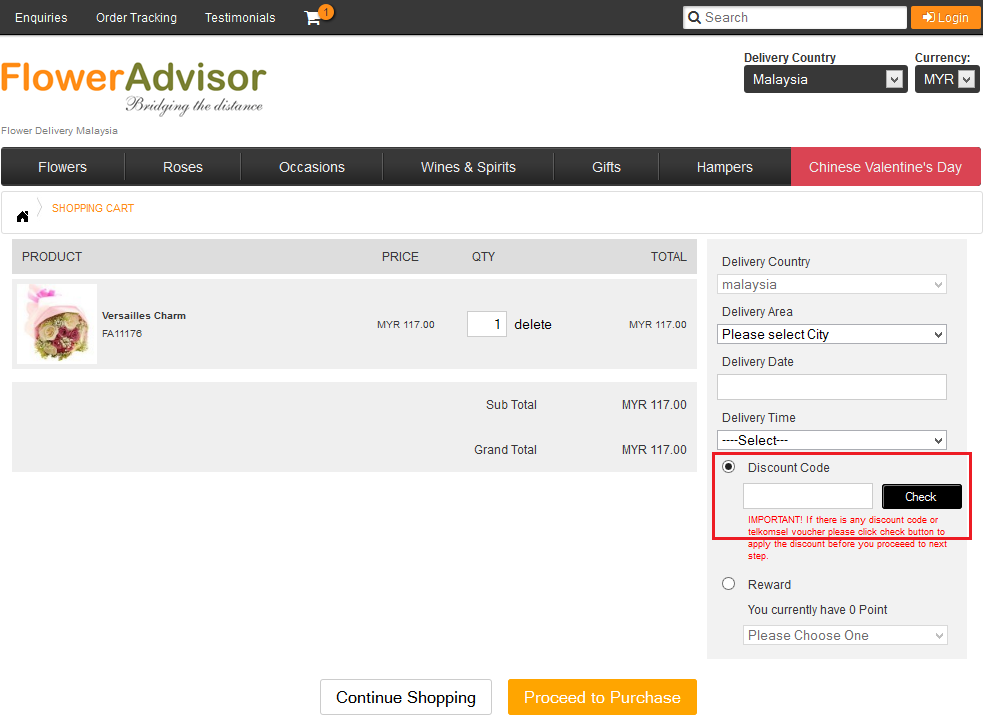Open the Flowers menu
The width and height of the screenshot is (983, 720).
point(63,167)
